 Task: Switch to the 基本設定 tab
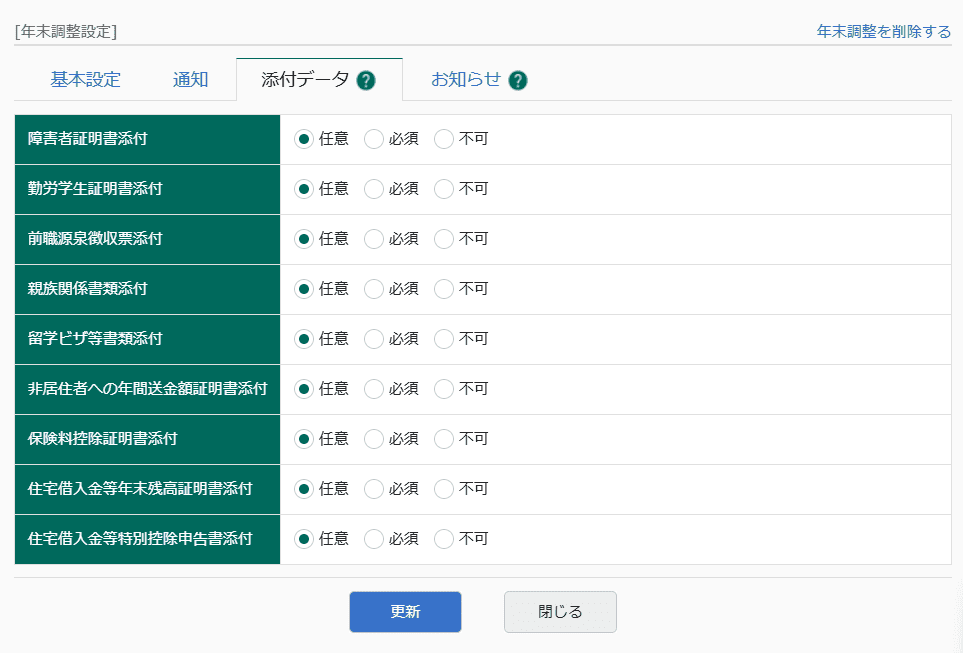pos(85,80)
